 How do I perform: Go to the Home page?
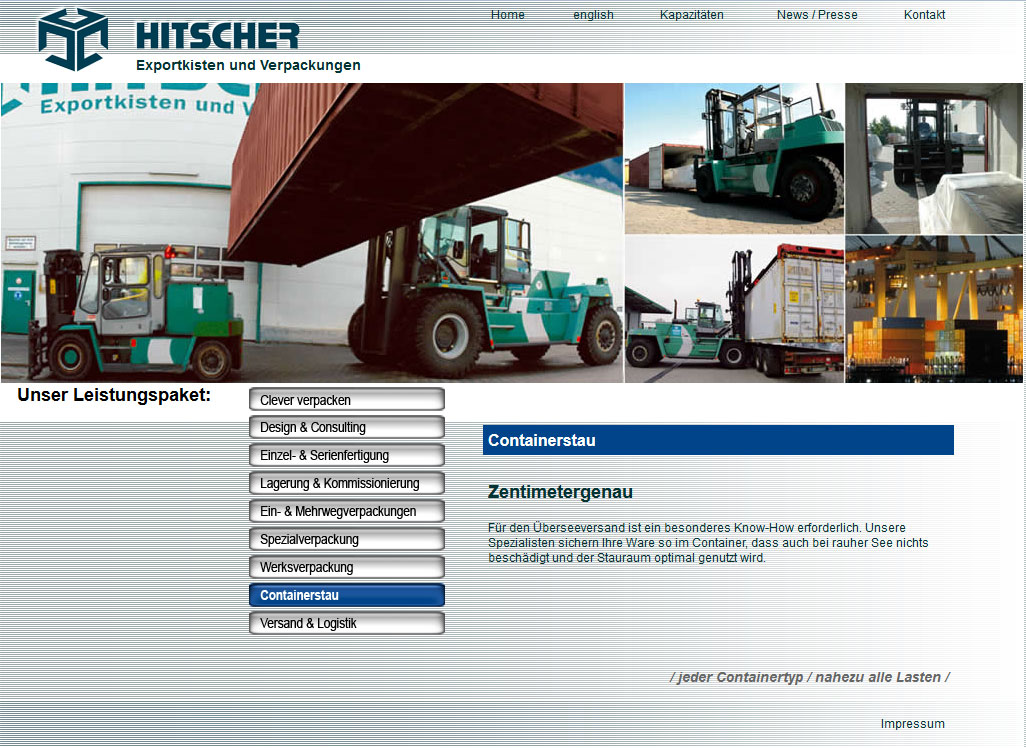tap(507, 14)
